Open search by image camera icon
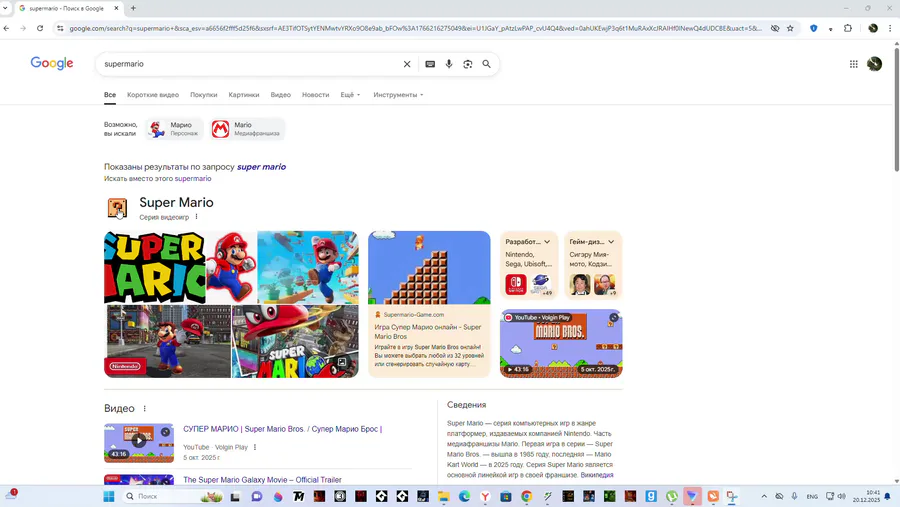The height and width of the screenshot is (507, 900). point(468,64)
